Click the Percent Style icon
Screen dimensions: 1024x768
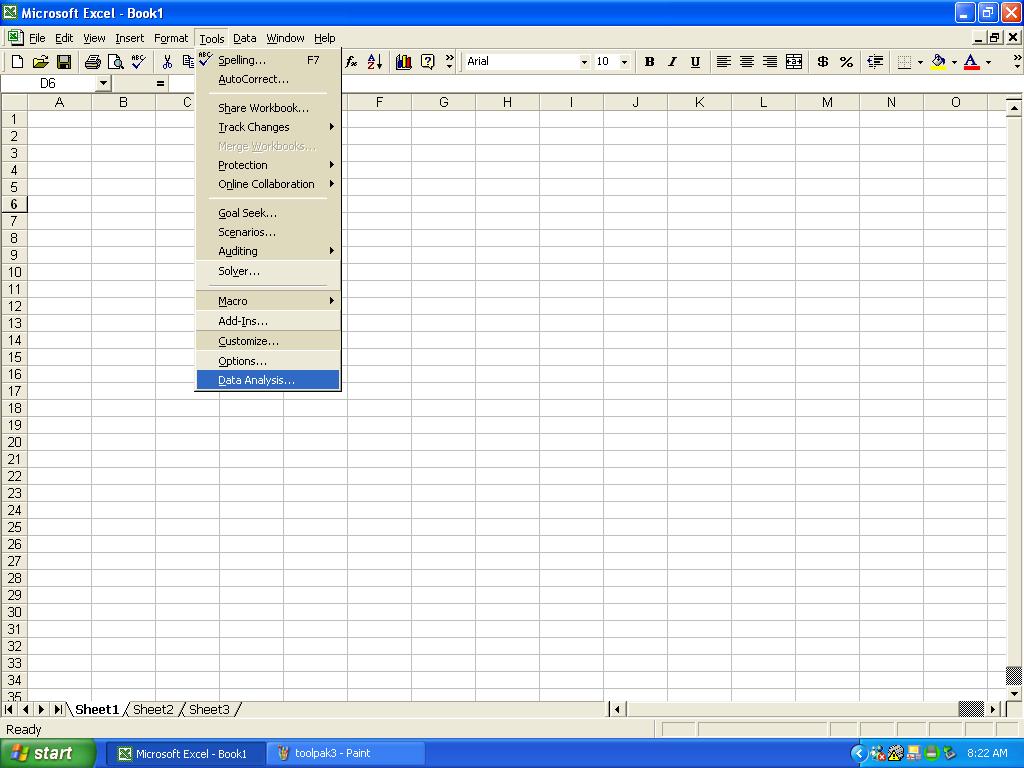(x=846, y=62)
